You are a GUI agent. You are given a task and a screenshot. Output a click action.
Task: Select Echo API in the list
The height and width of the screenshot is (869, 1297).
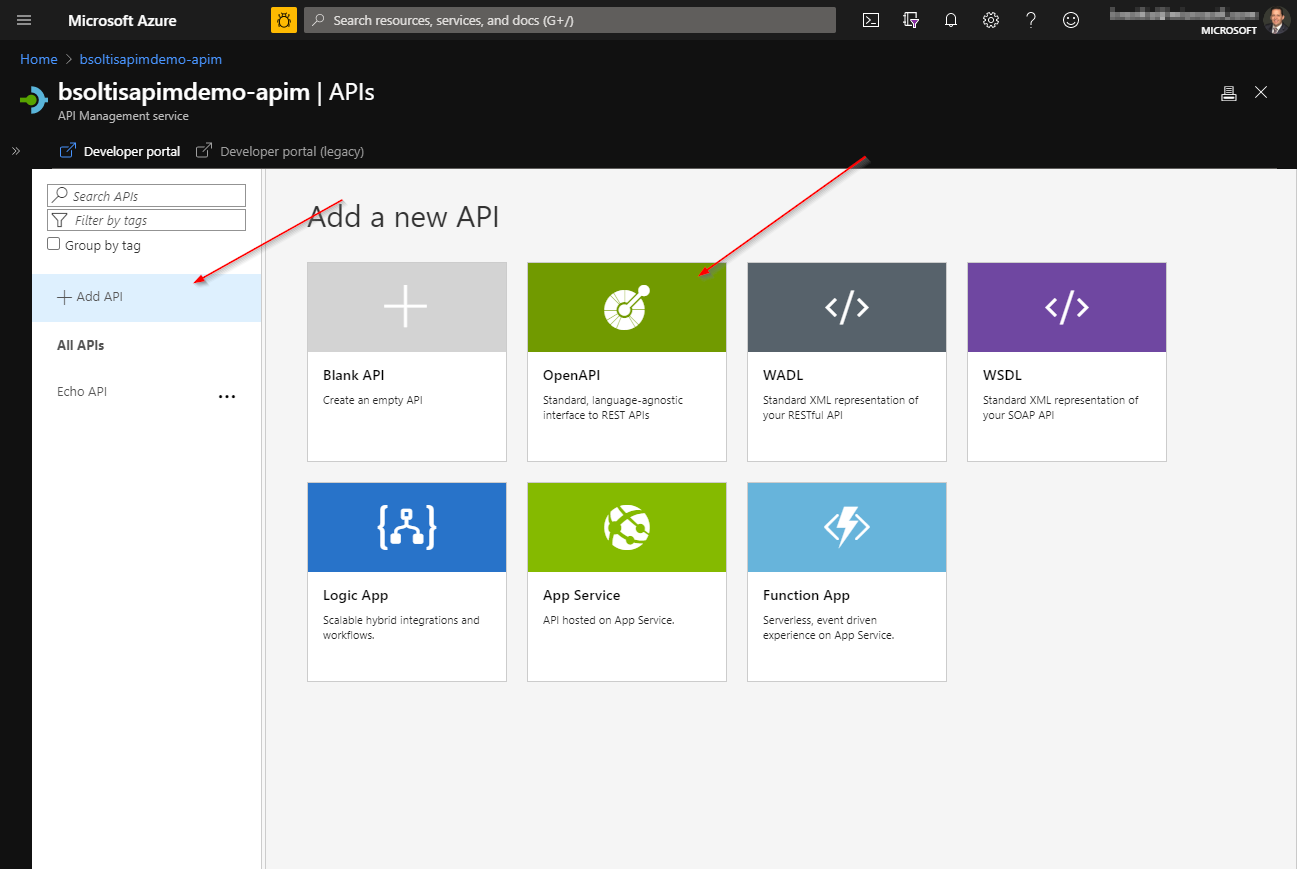coord(82,392)
